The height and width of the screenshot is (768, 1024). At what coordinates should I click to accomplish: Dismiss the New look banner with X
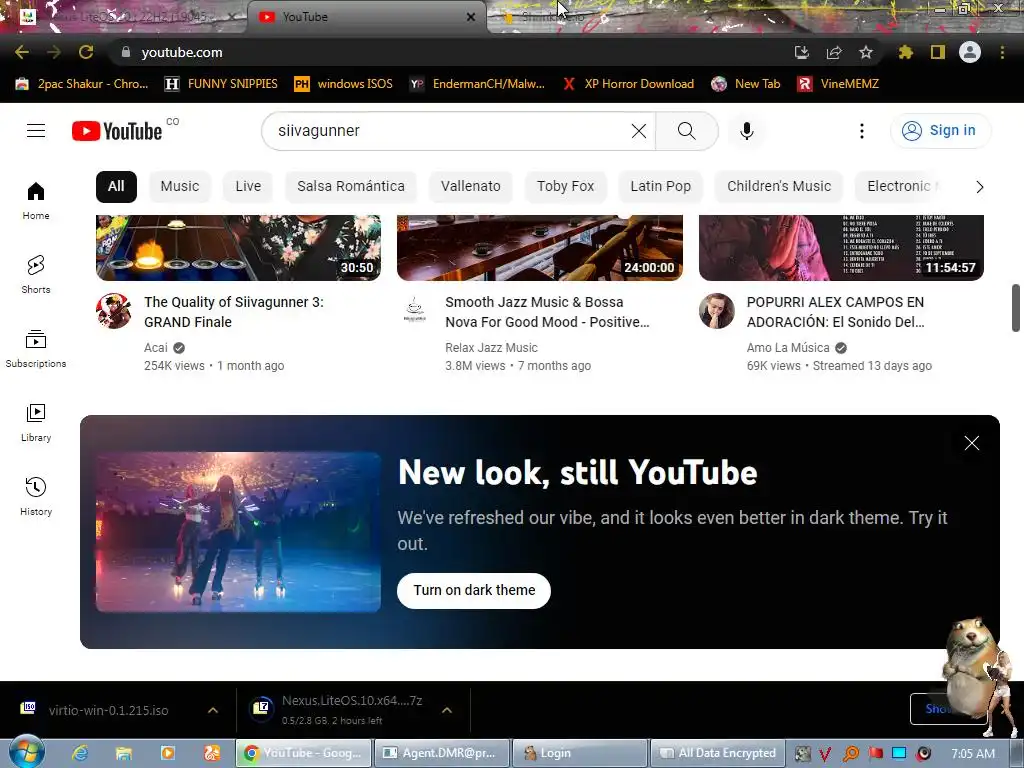click(x=972, y=443)
